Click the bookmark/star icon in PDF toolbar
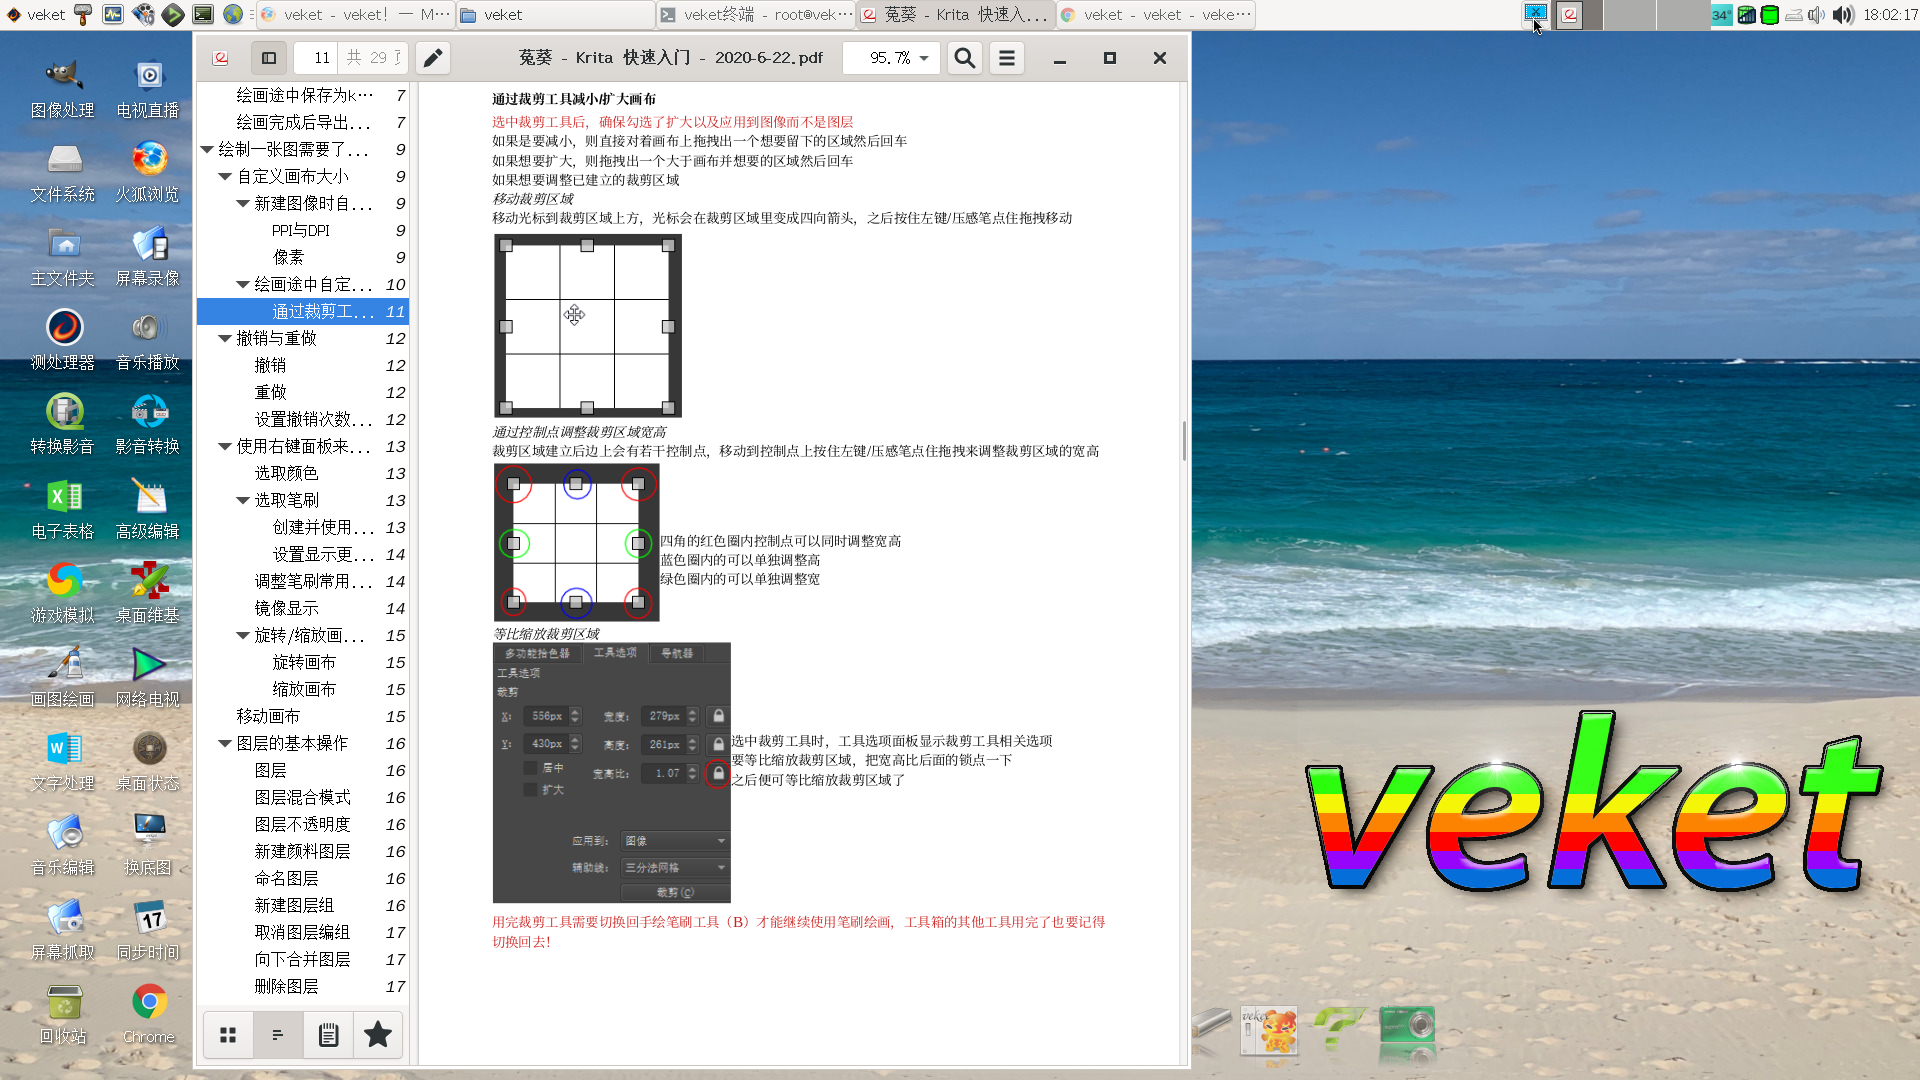1920x1080 pixels. pos(377,1035)
